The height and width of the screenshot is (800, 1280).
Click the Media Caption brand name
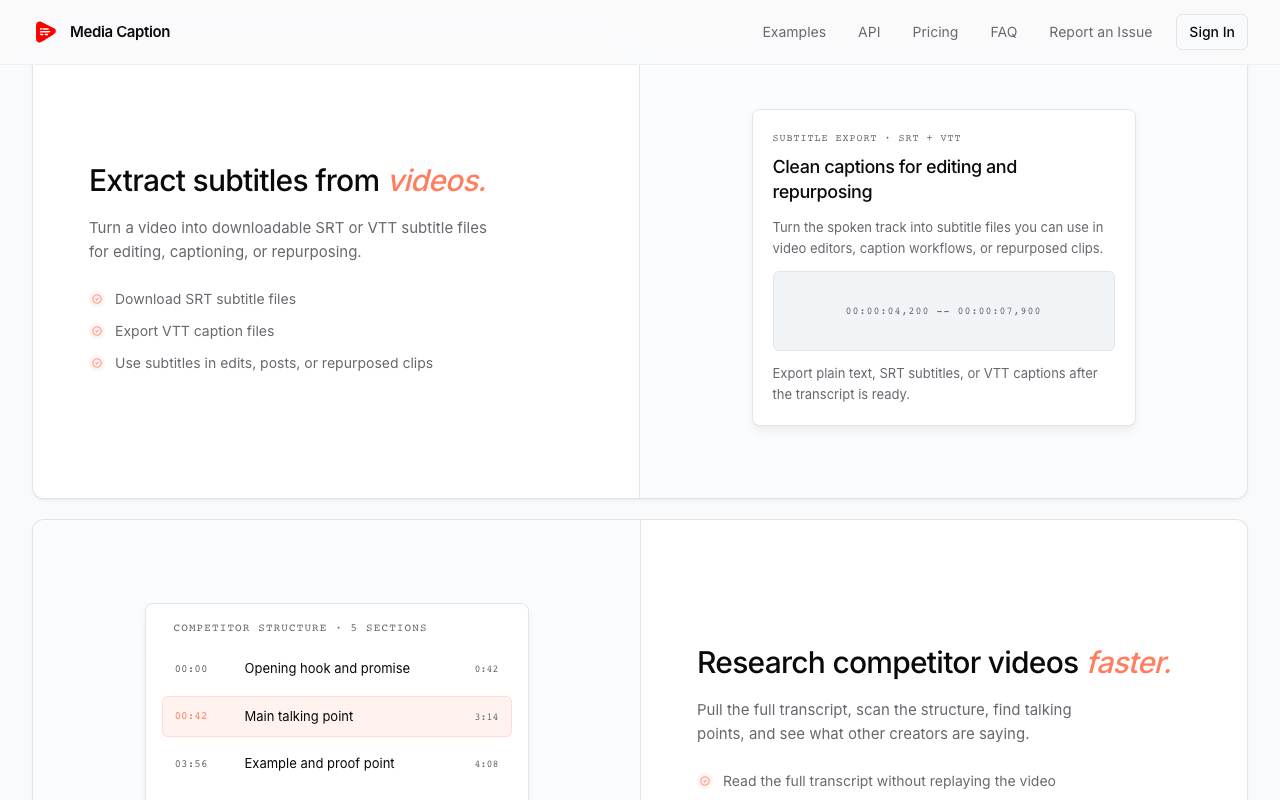(120, 32)
